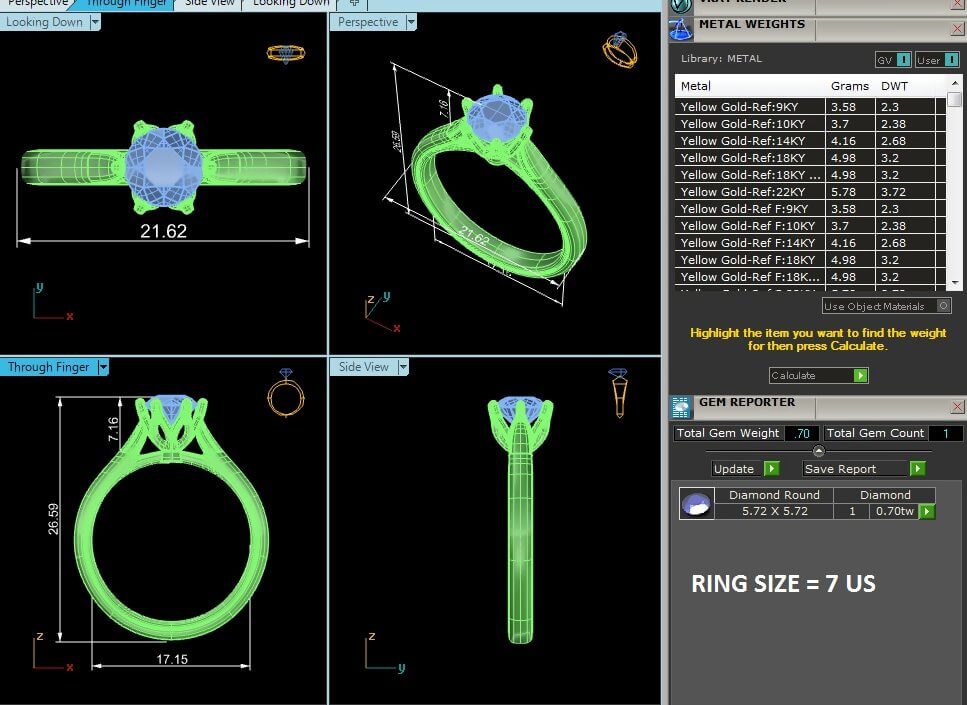The width and height of the screenshot is (967, 705).
Task: Select the Yellow Gold-Ref:9KY row
Action: click(x=810, y=107)
